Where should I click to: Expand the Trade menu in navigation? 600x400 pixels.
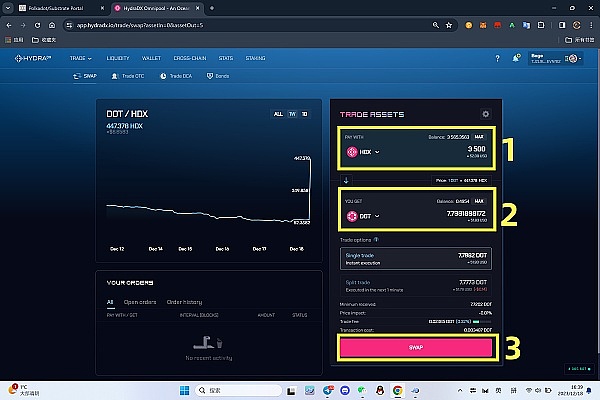coord(81,59)
